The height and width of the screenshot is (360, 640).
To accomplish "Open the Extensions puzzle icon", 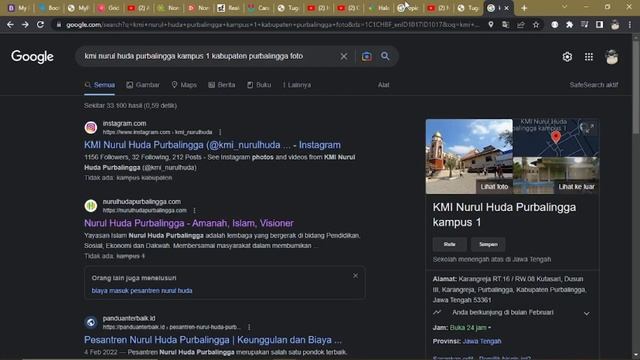I will 569,25.
